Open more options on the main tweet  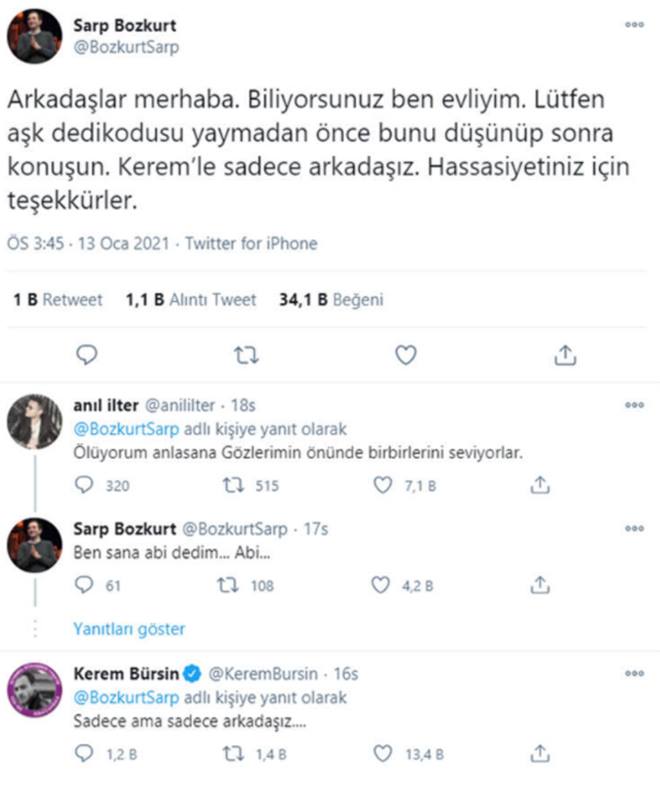pos(634,25)
